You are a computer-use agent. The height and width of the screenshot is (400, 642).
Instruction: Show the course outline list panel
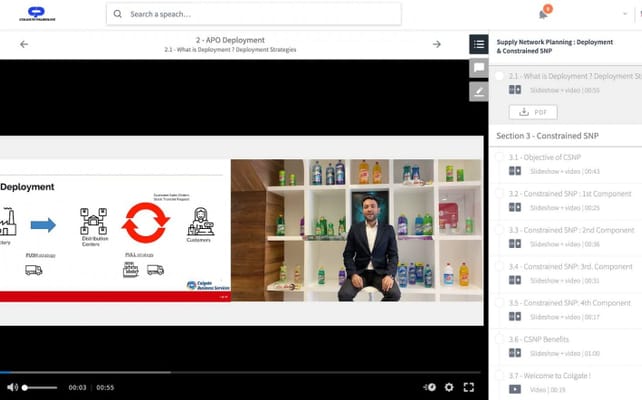pyautogui.click(x=478, y=44)
